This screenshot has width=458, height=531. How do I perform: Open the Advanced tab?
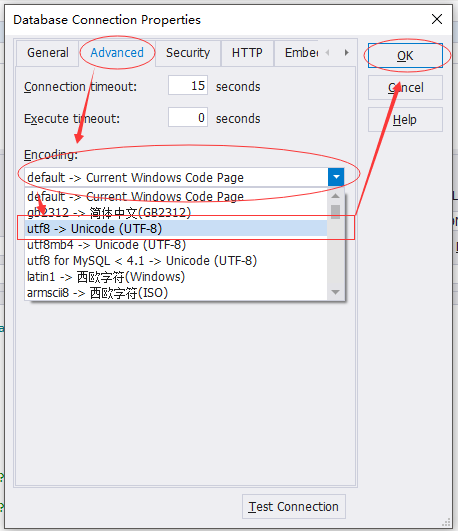click(117, 53)
